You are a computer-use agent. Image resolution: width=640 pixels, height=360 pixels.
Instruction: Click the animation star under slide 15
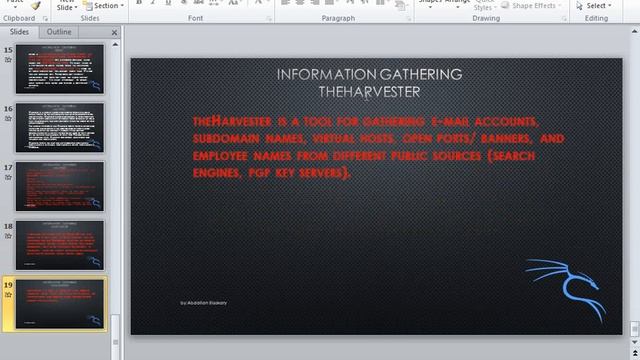tap(8, 60)
